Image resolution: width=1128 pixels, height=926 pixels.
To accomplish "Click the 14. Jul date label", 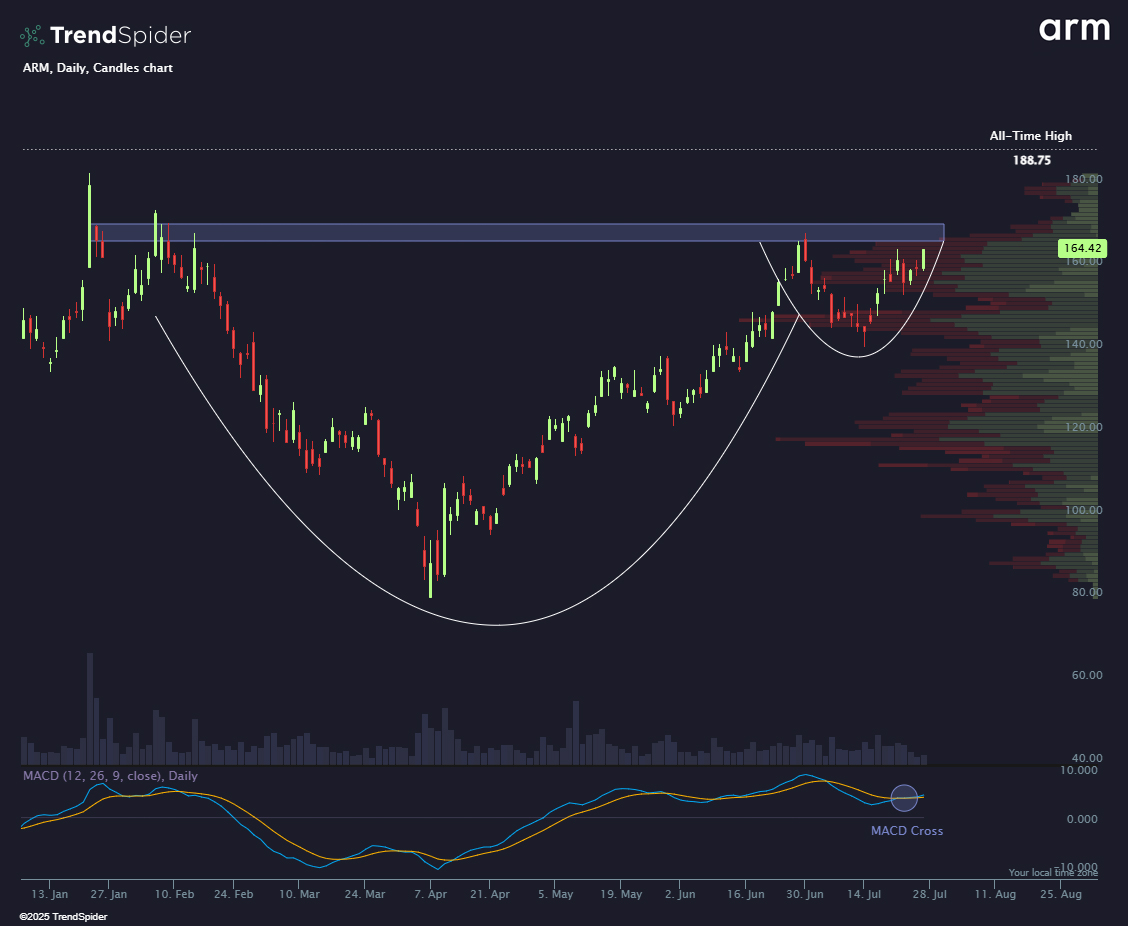I will click(864, 894).
